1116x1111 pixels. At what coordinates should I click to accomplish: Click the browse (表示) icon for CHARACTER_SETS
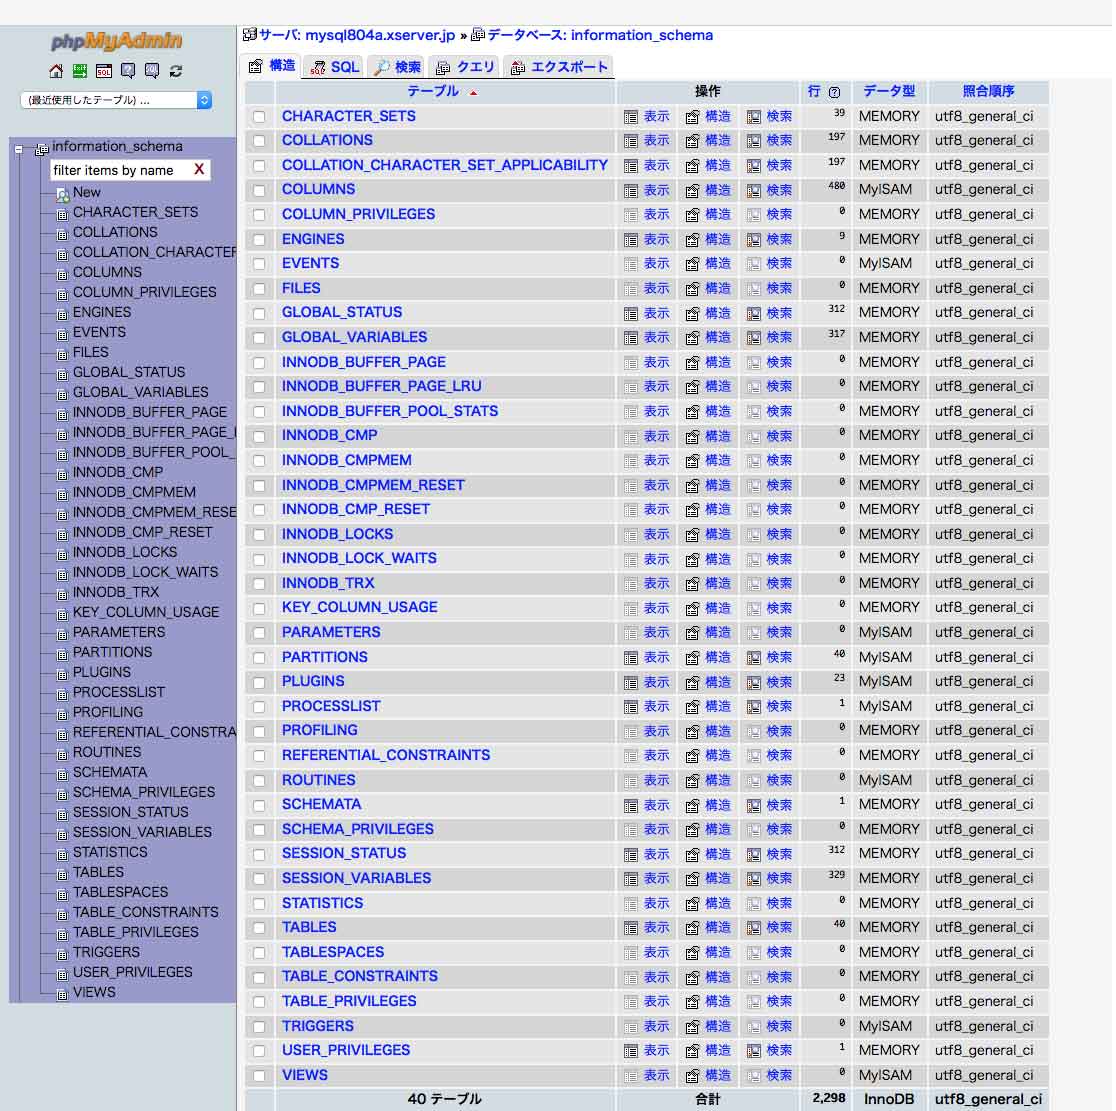631,117
